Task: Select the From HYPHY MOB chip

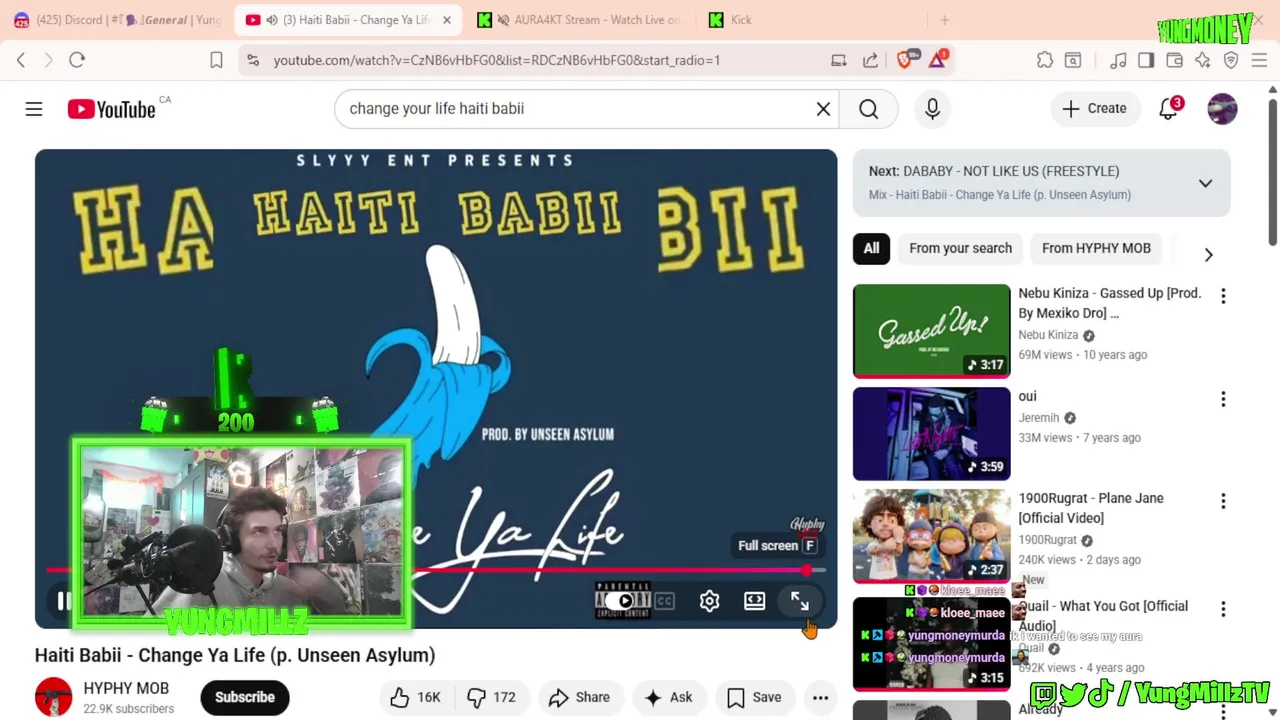Action: [1096, 248]
